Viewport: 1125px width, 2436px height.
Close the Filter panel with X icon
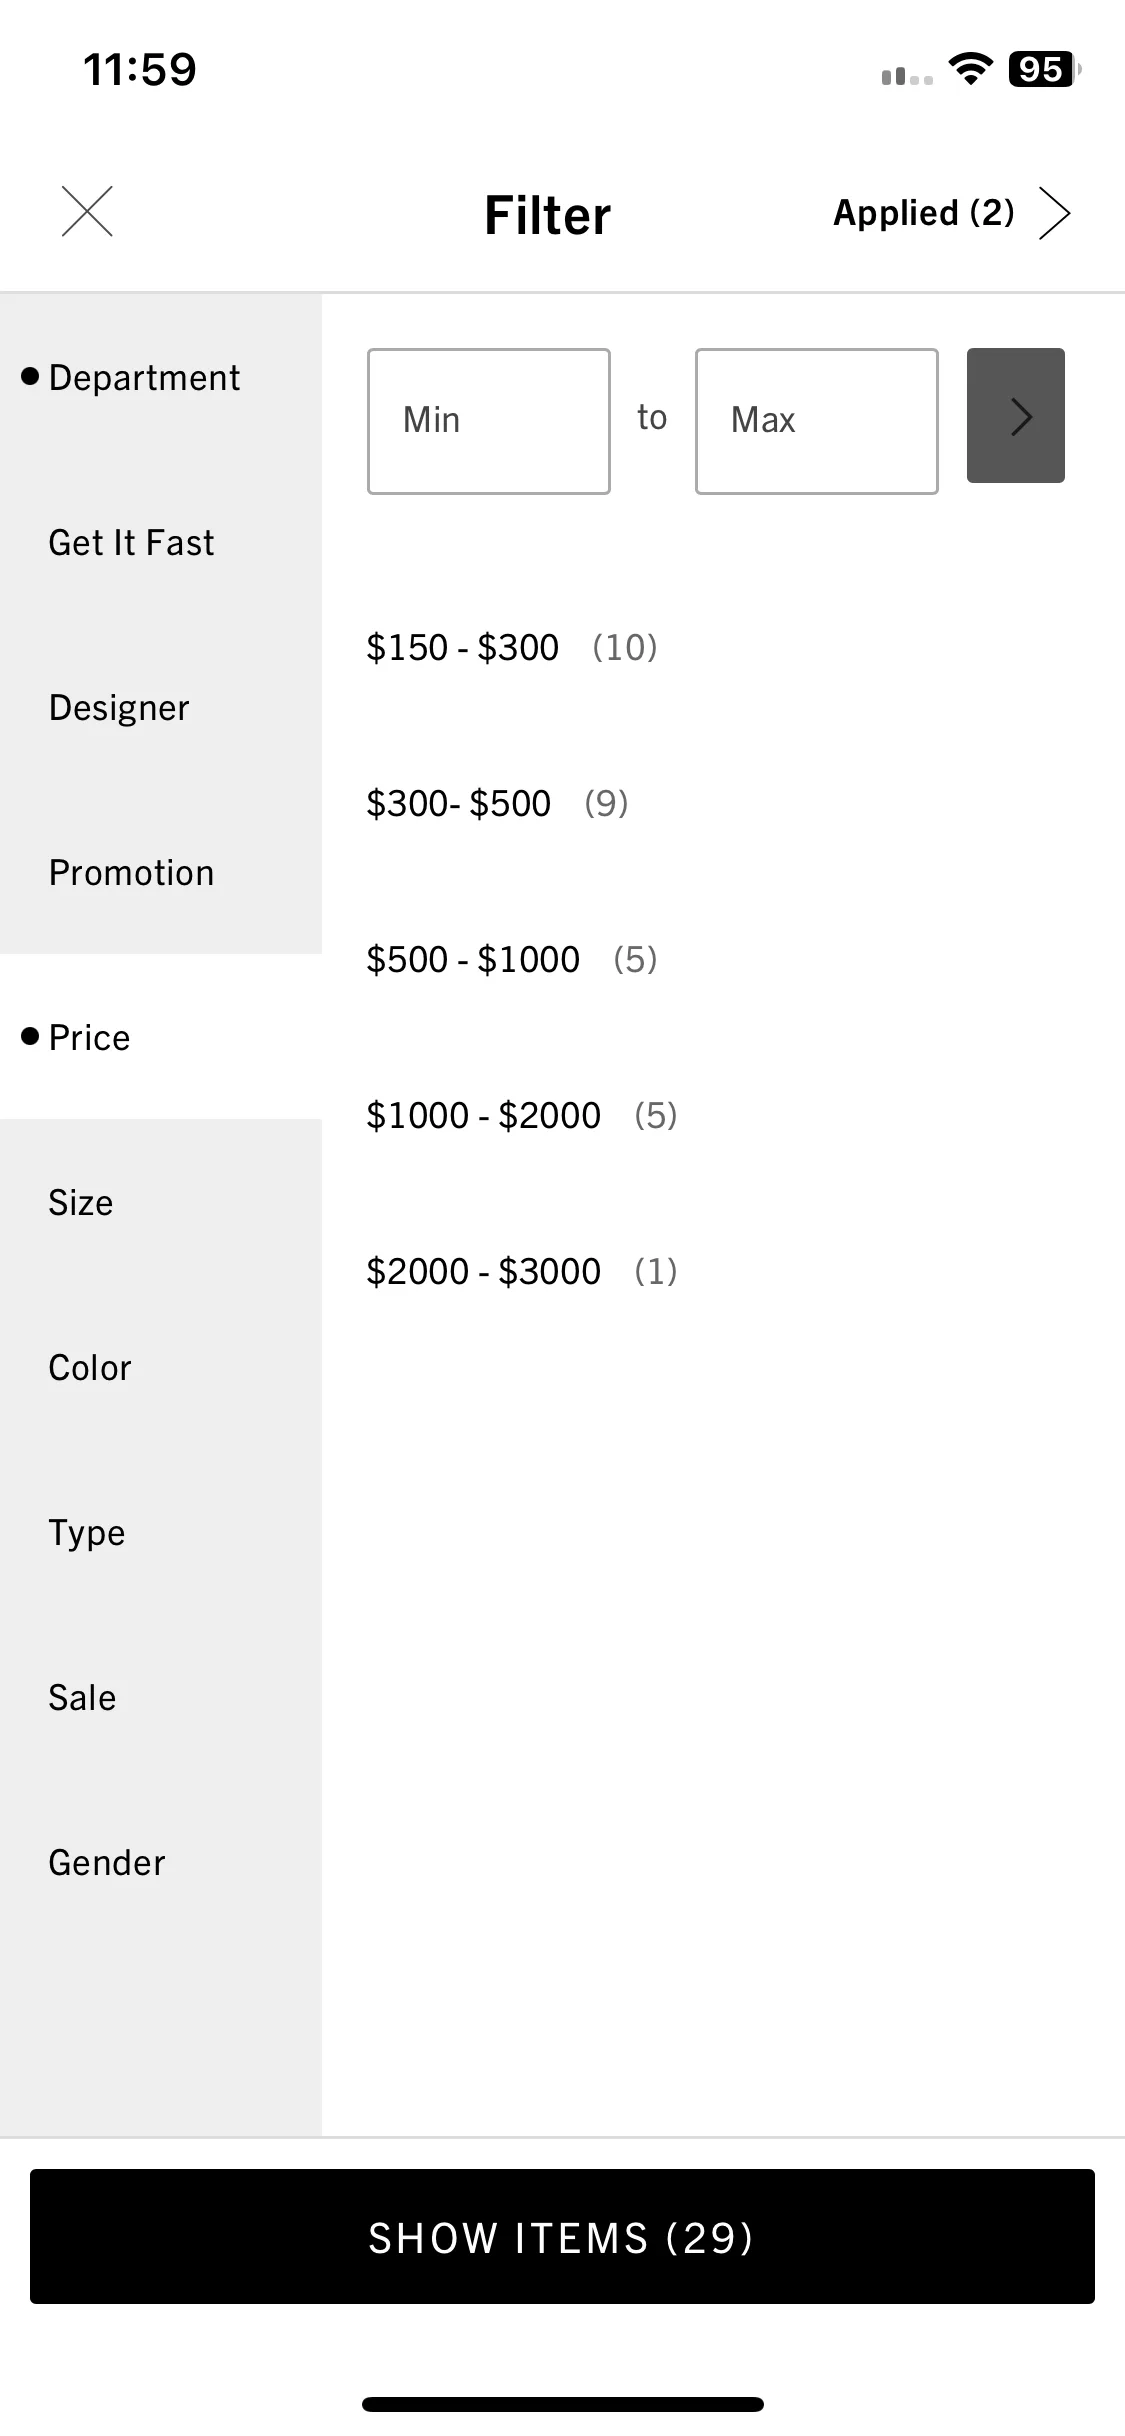(x=87, y=212)
